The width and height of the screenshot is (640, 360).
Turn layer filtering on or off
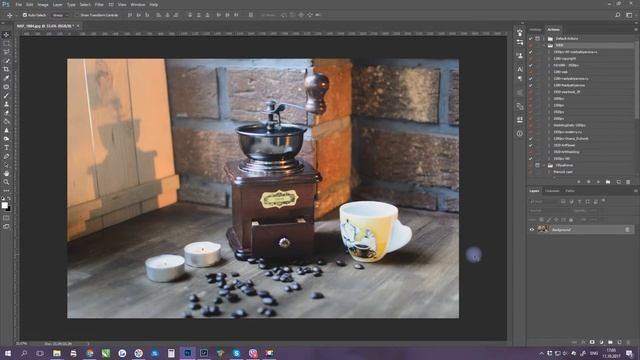coord(603,201)
